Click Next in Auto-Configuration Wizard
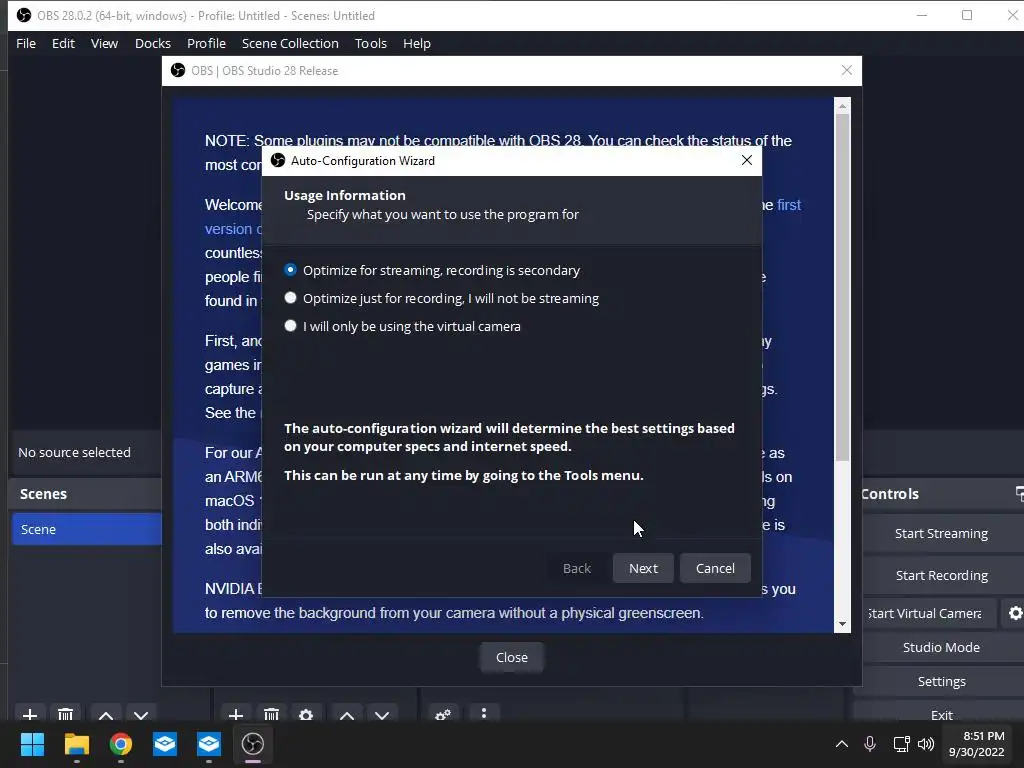Screen dimensions: 1024x768 click(x=643, y=568)
